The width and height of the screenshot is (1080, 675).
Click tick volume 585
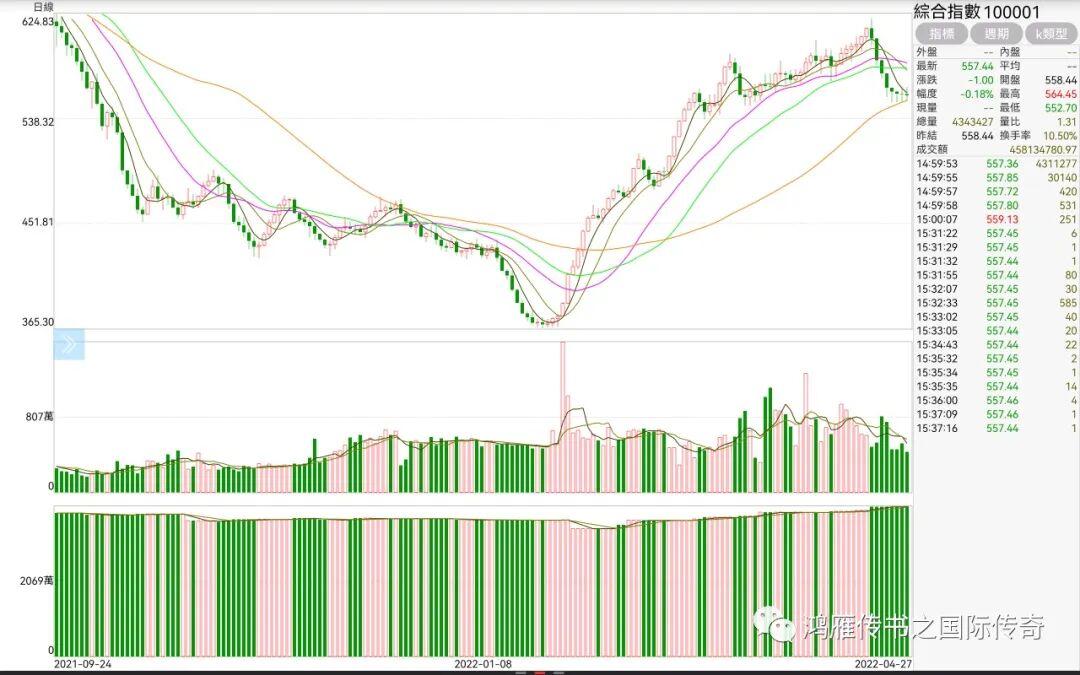[x=1068, y=303]
